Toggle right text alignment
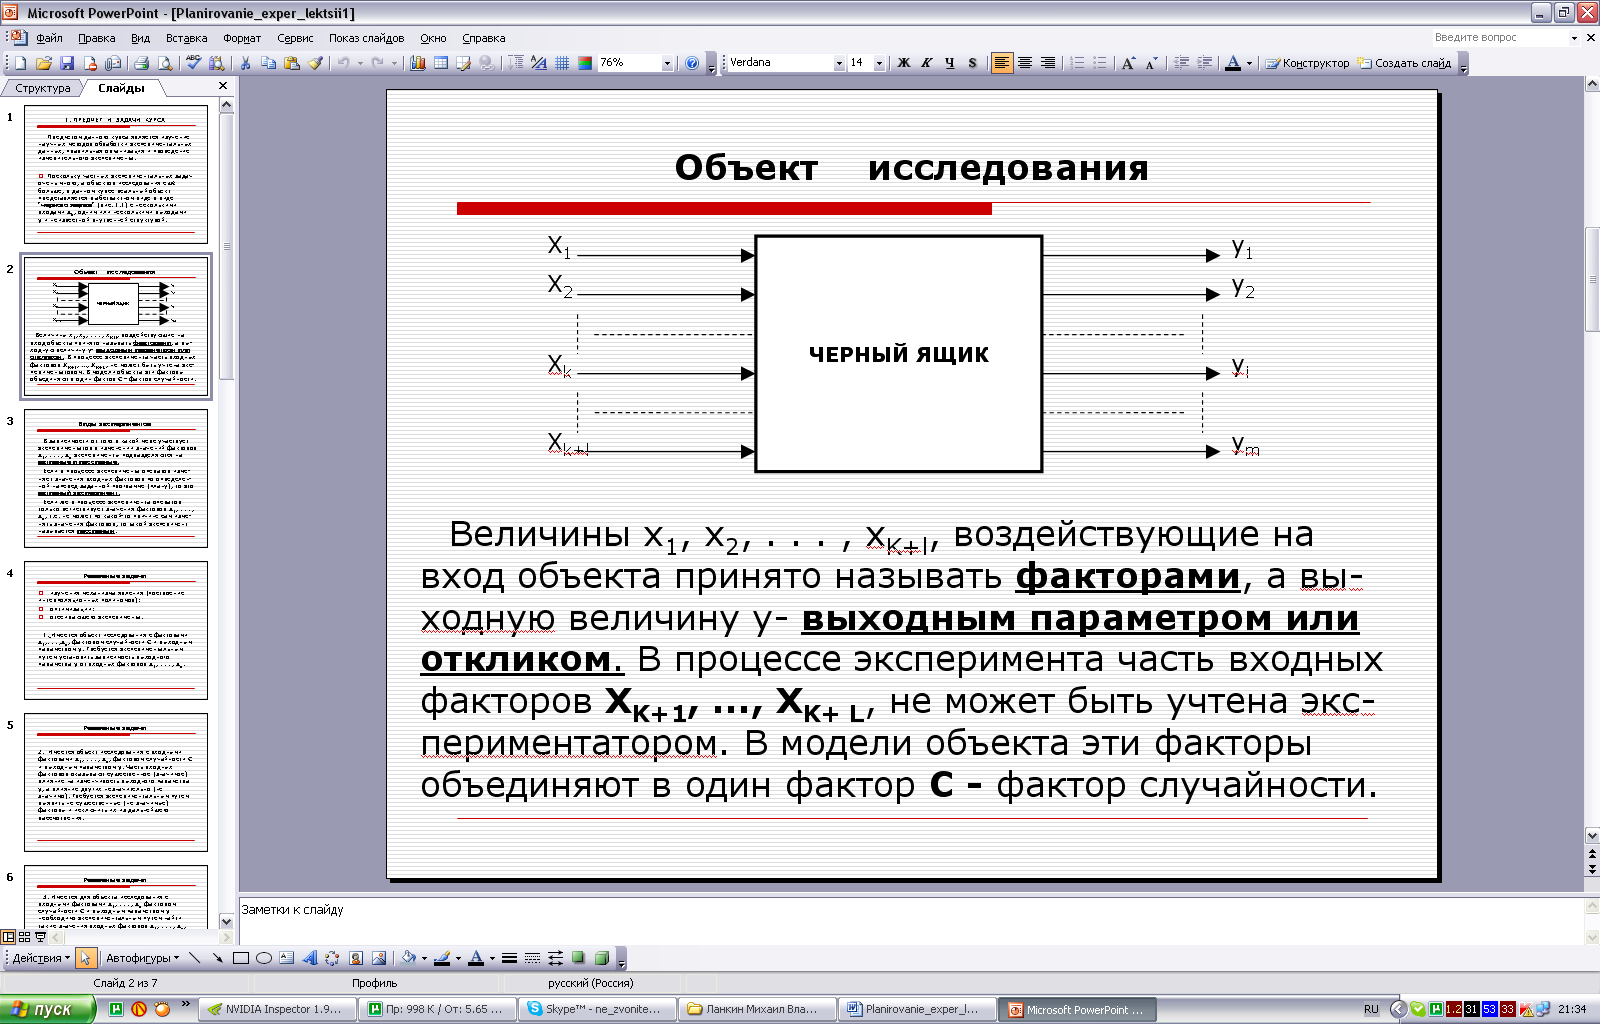The height and width of the screenshot is (1024, 1600). [1048, 63]
